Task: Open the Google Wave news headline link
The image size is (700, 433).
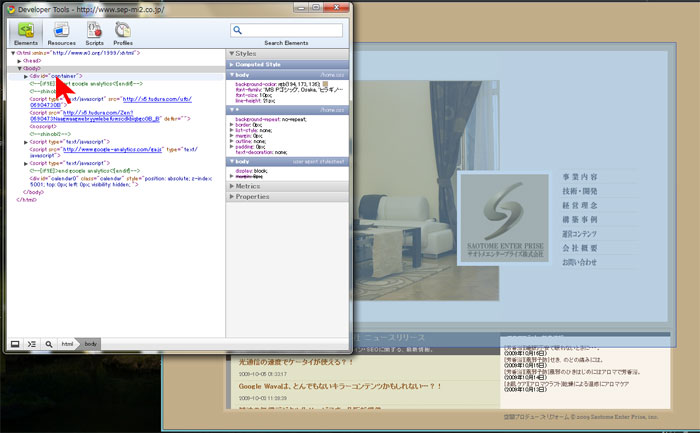Action: click(x=340, y=386)
